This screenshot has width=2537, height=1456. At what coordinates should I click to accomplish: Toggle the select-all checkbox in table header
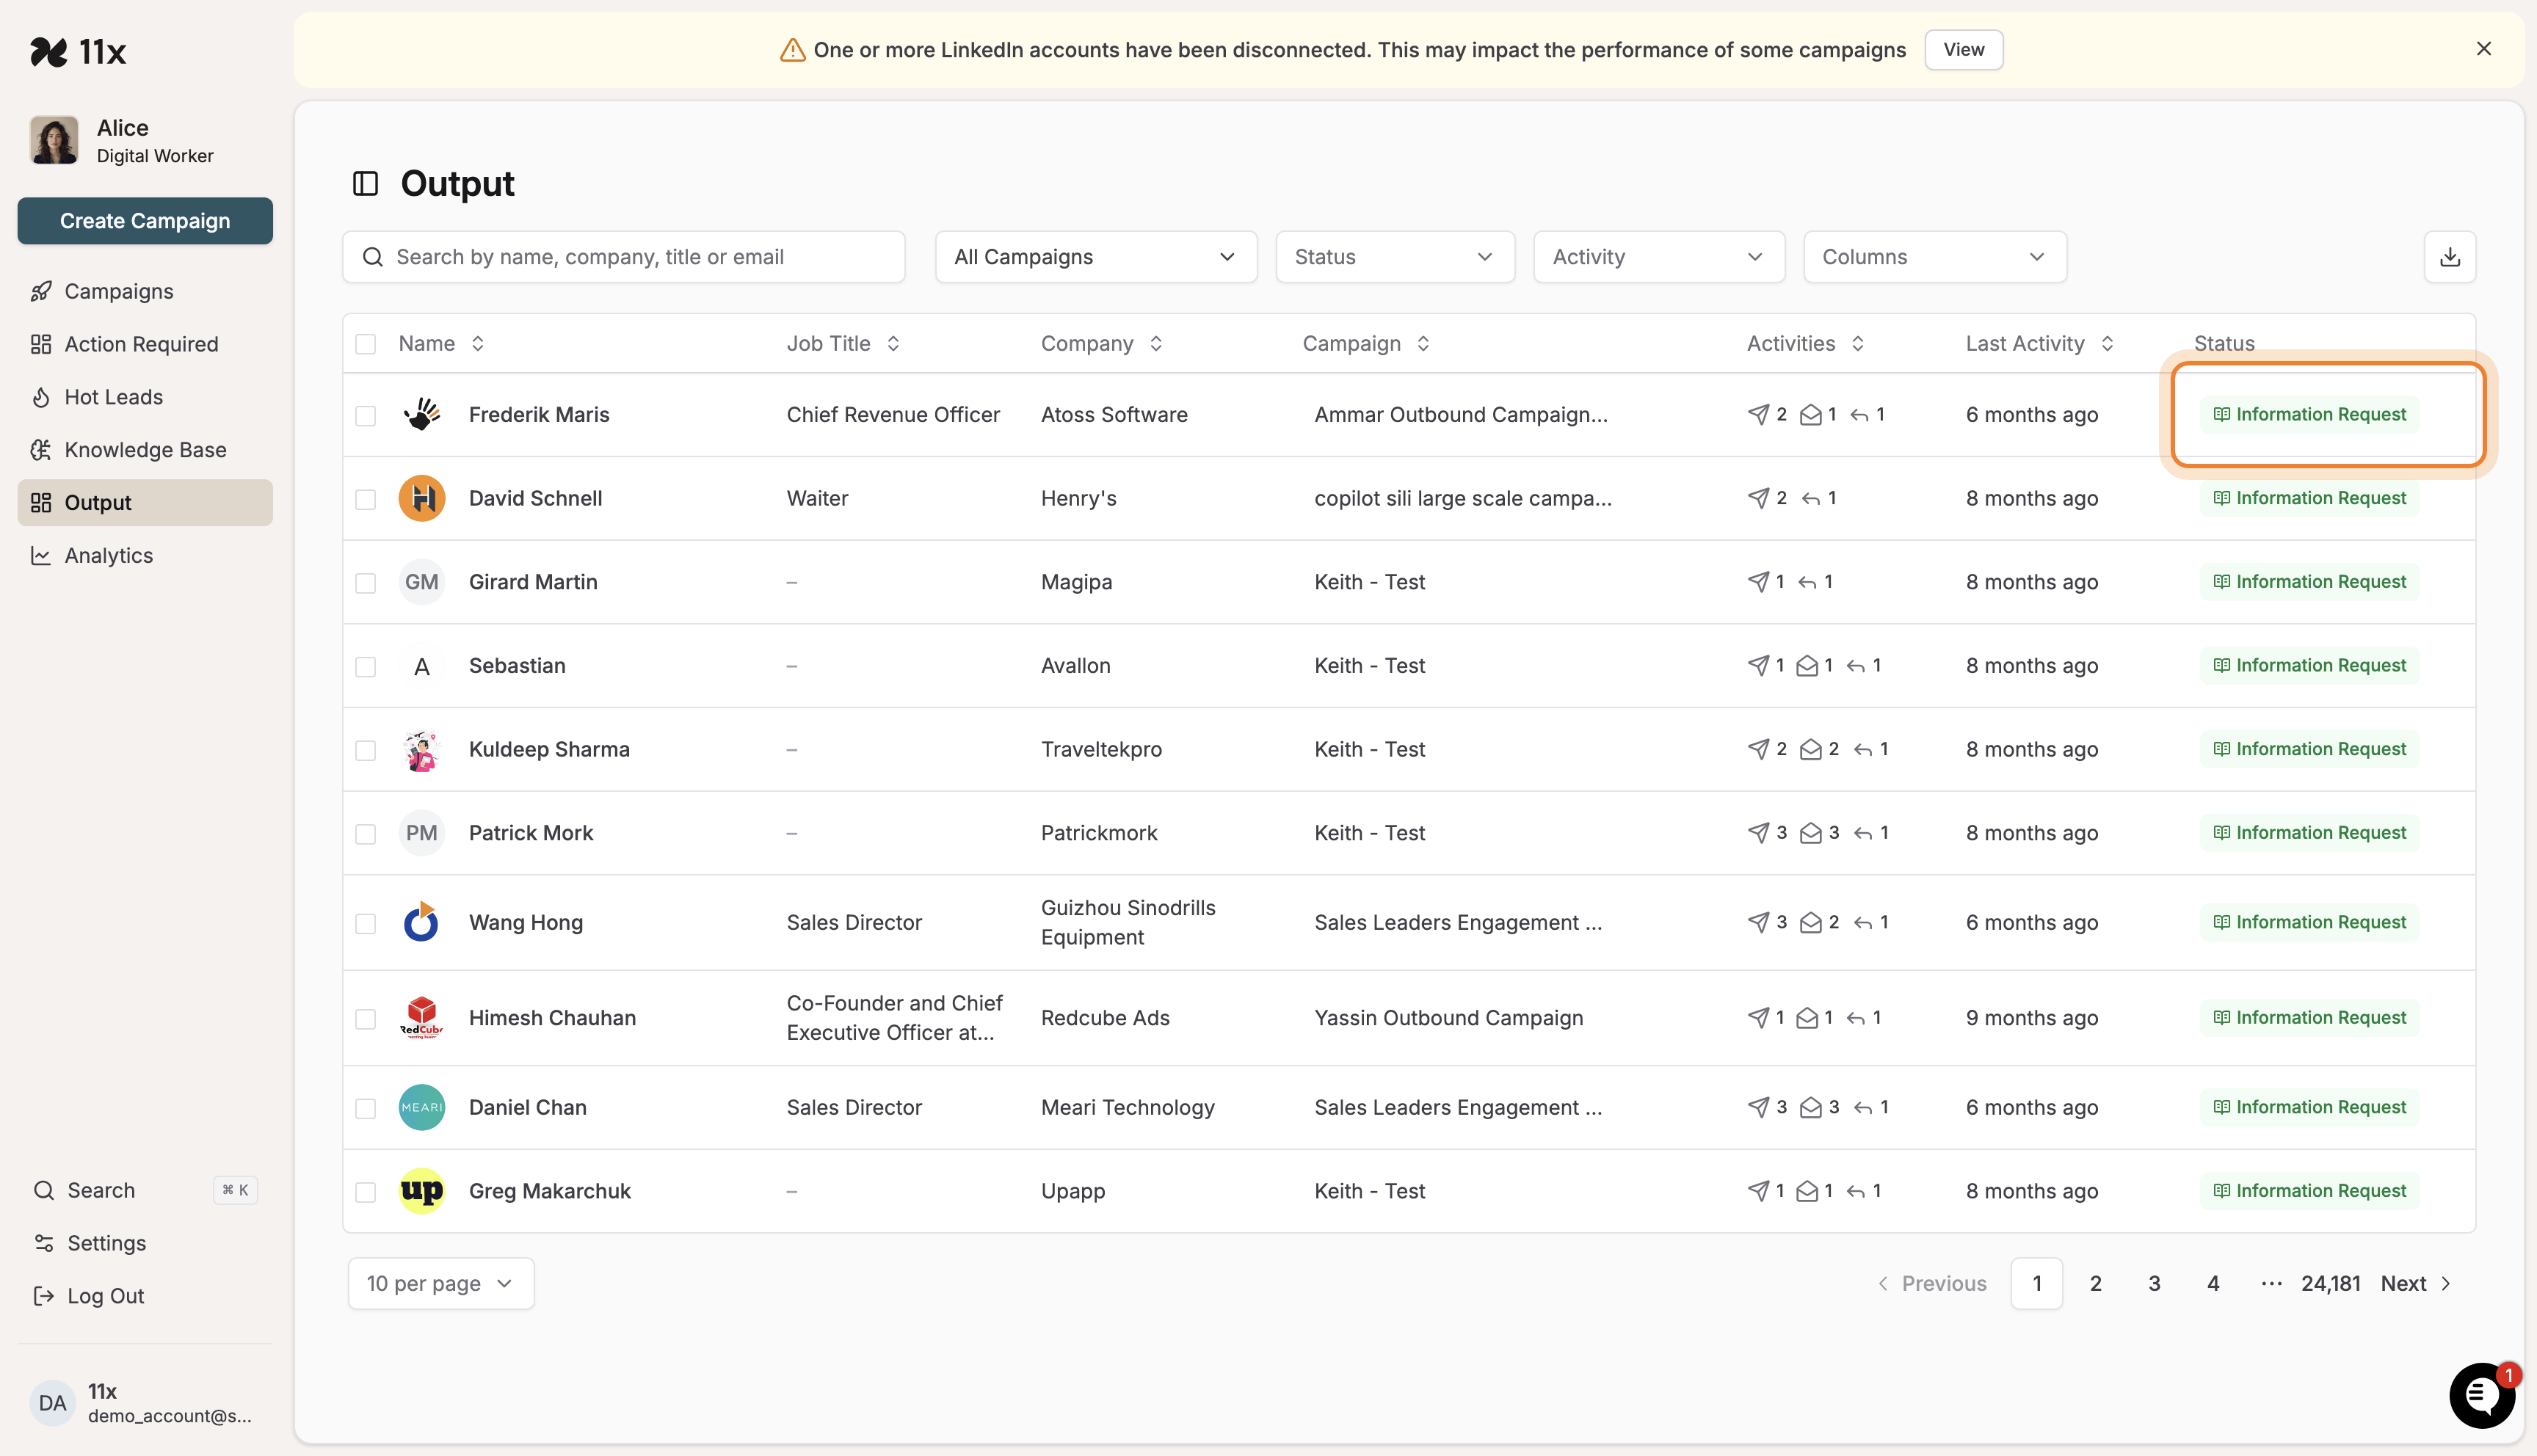[366, 343]
